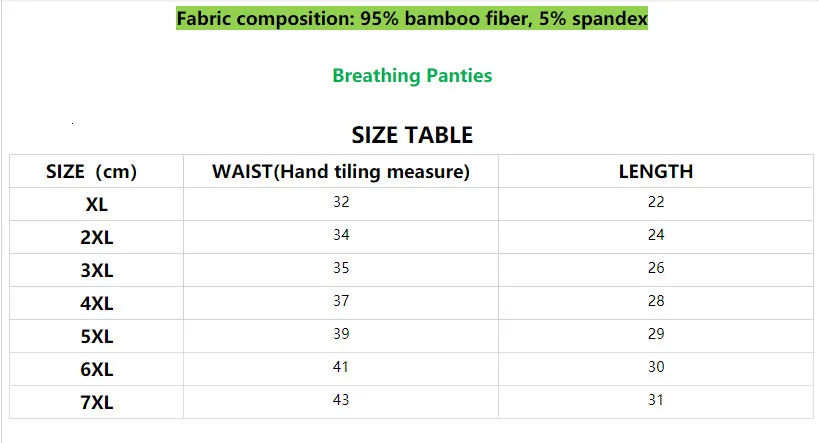Select the SIZE TABLE title
Image resolution: width=819 pixels, height=443 pixels.
412,135
